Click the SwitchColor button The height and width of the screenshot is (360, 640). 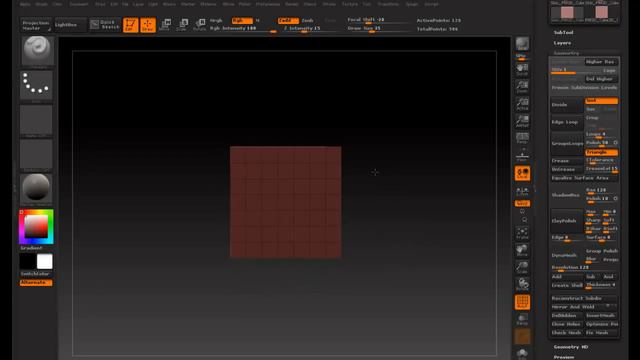36,273
